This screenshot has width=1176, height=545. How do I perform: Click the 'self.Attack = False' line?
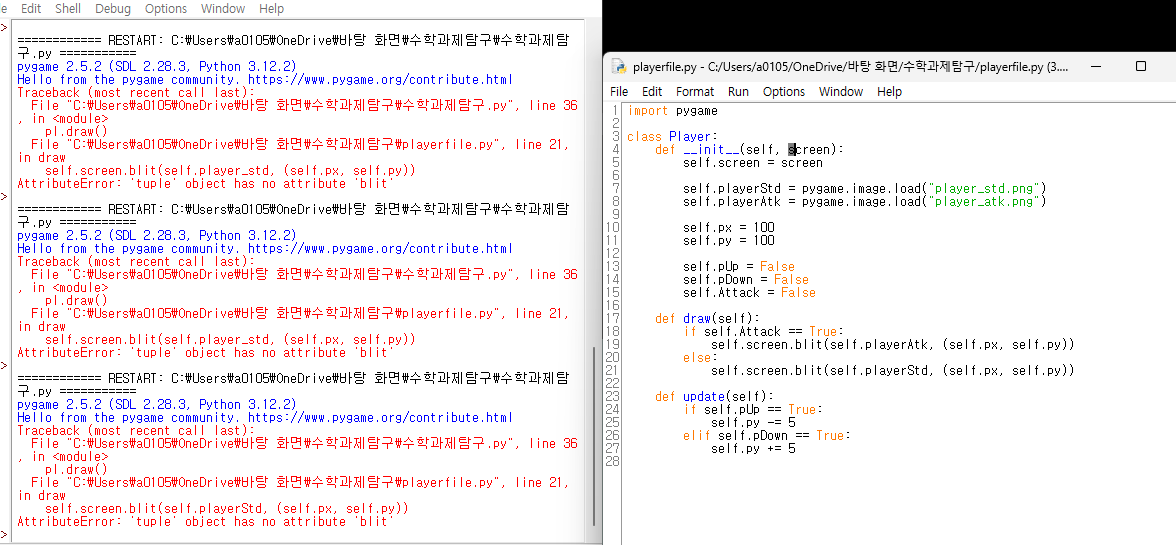(749, 292)
